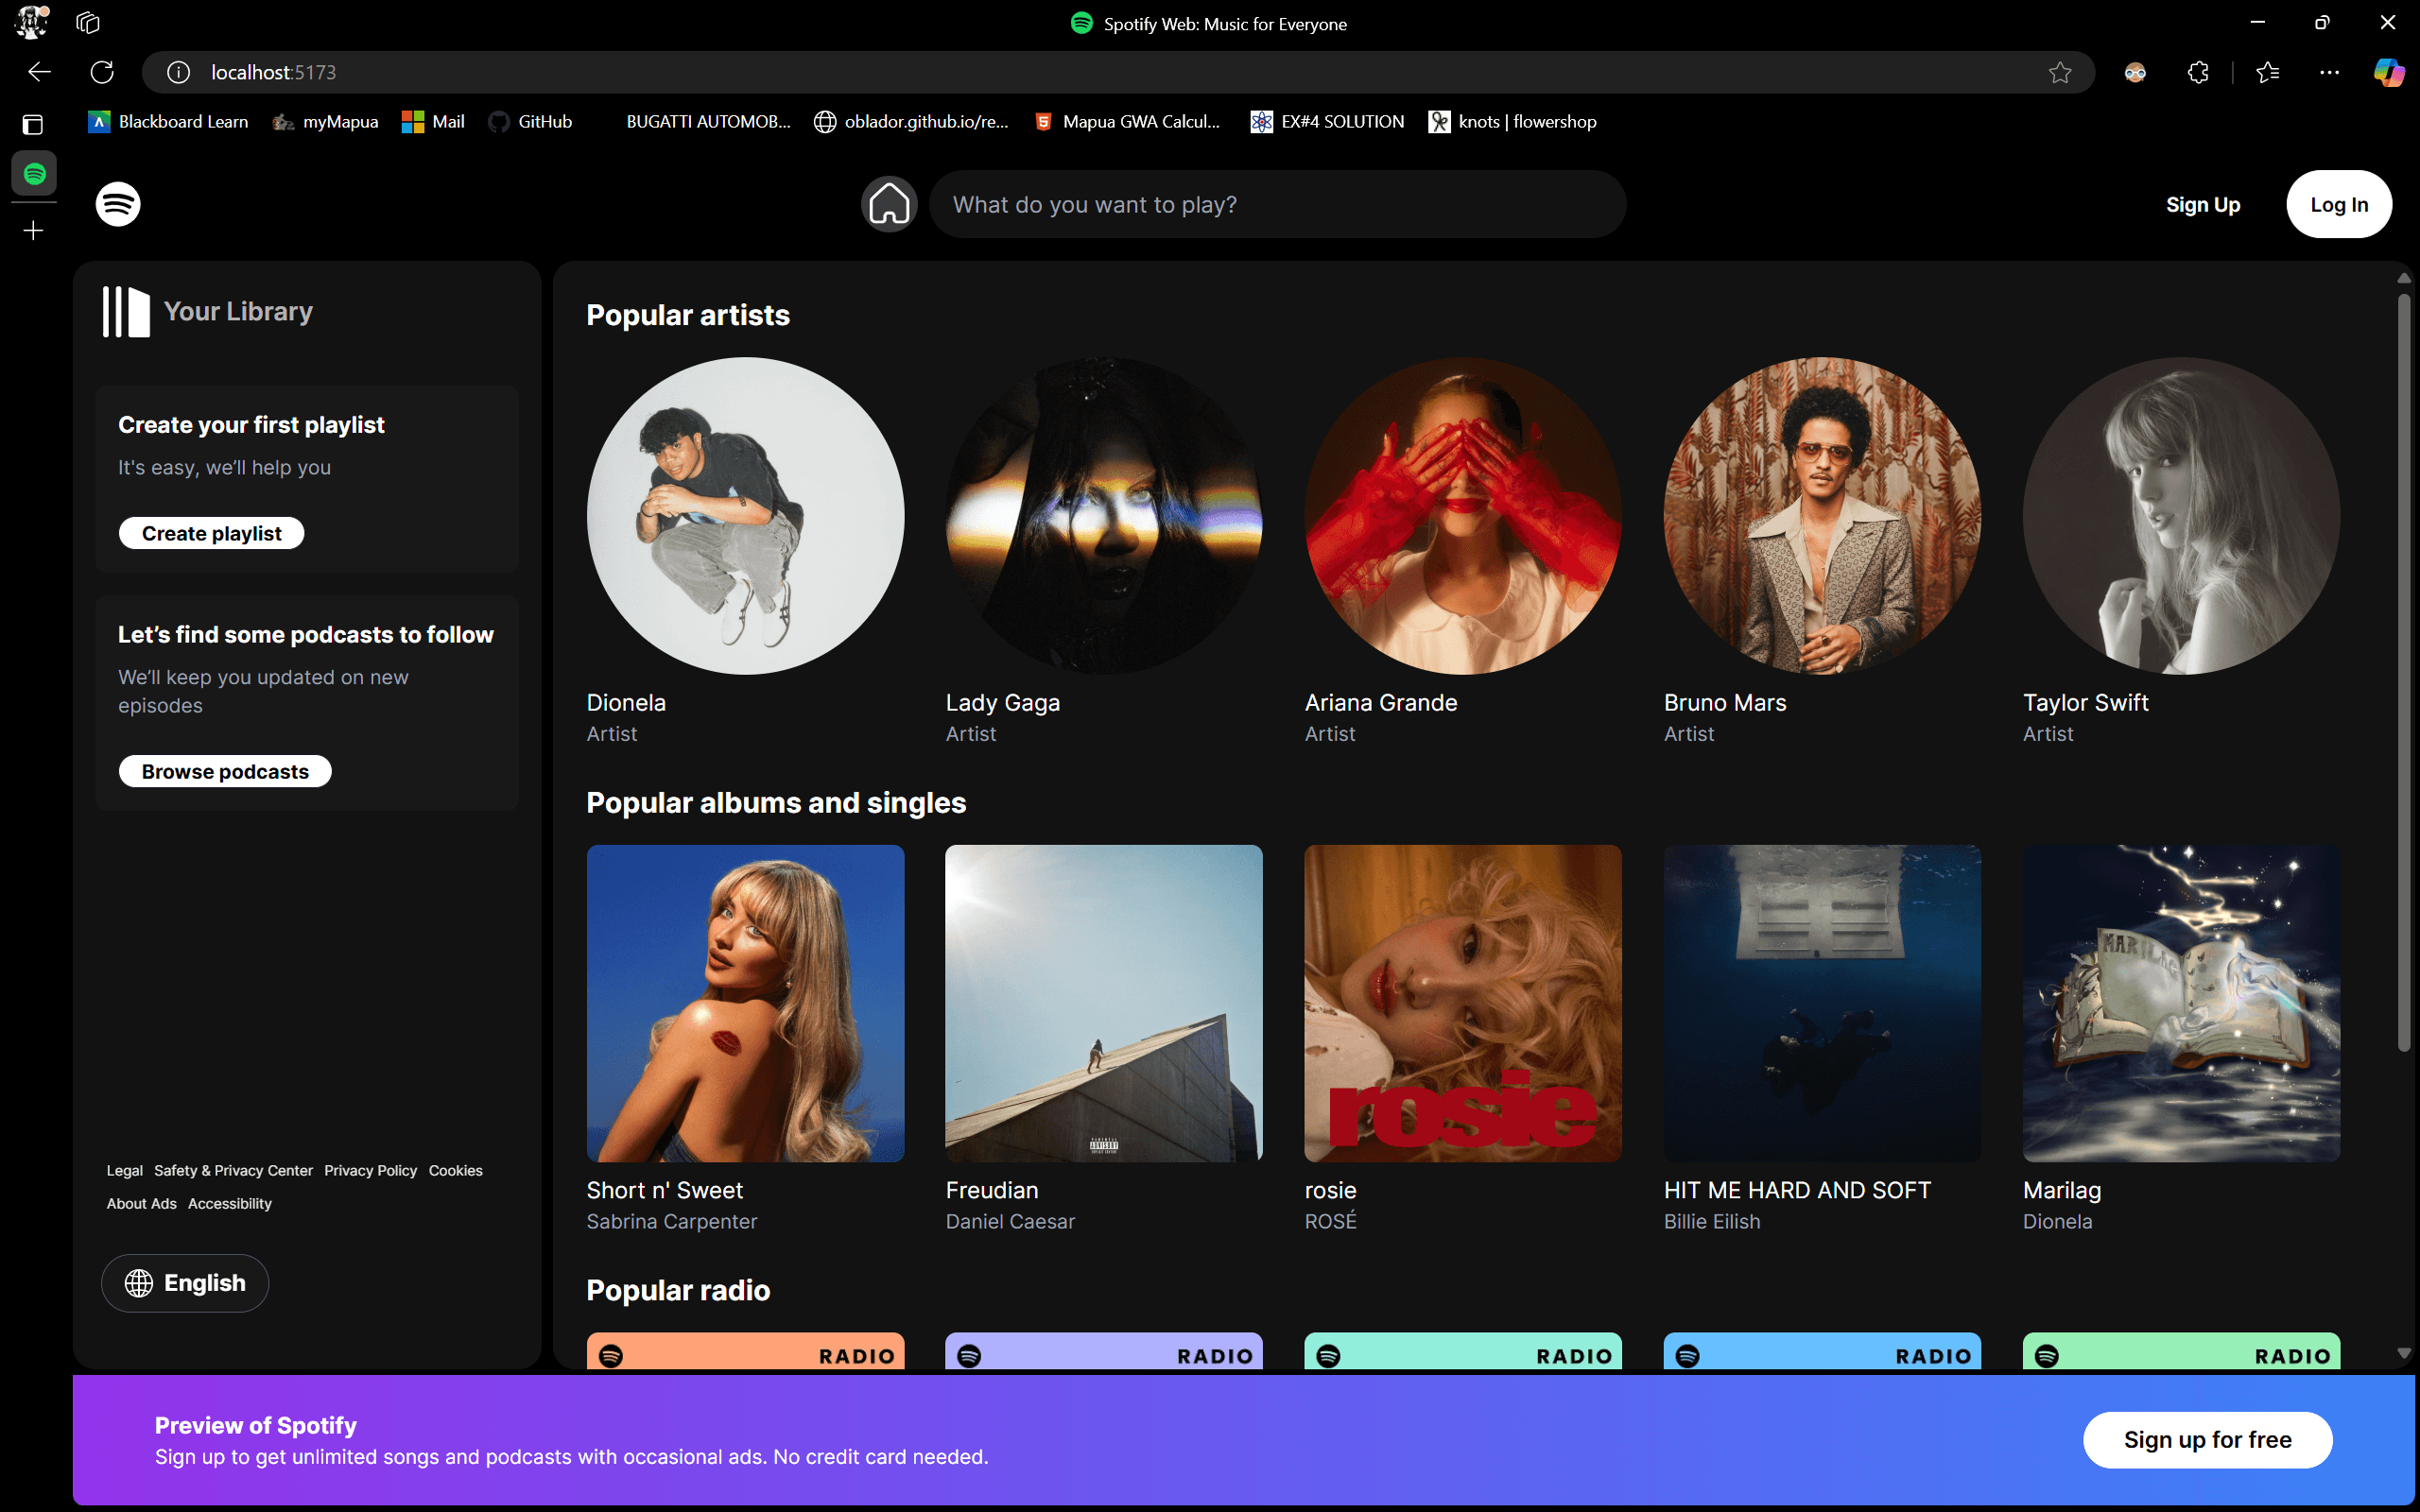Click Browse podcasts button
This screenshot has width=2420, height=1512.
click(x=225, y=771)
